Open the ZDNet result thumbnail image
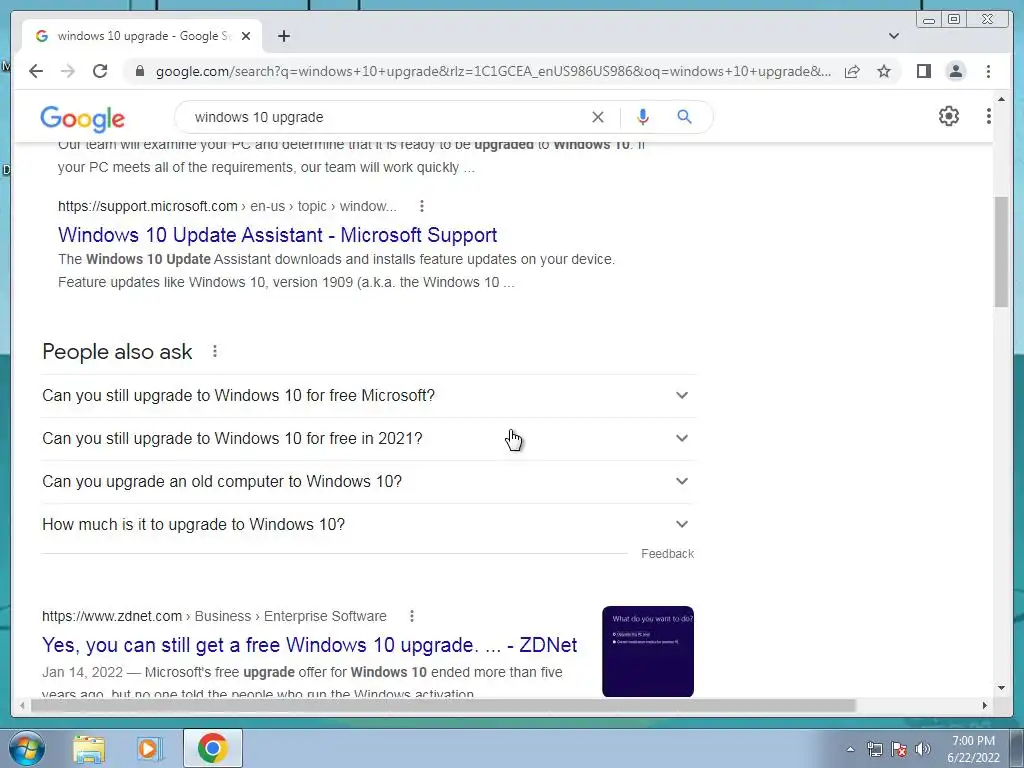Screen dimensions: 1024x768 (648, 651)
